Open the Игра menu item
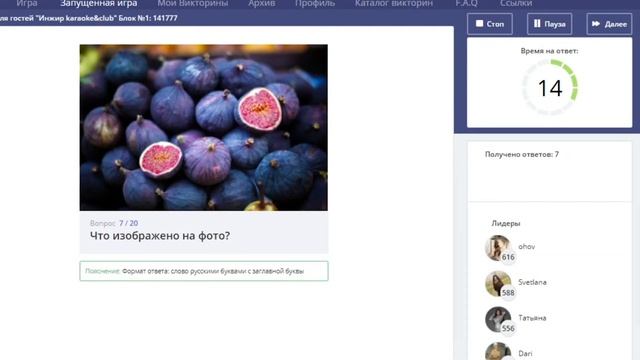Image resolution: width=640 pixels, height=360 pixels. pos(27,3)
